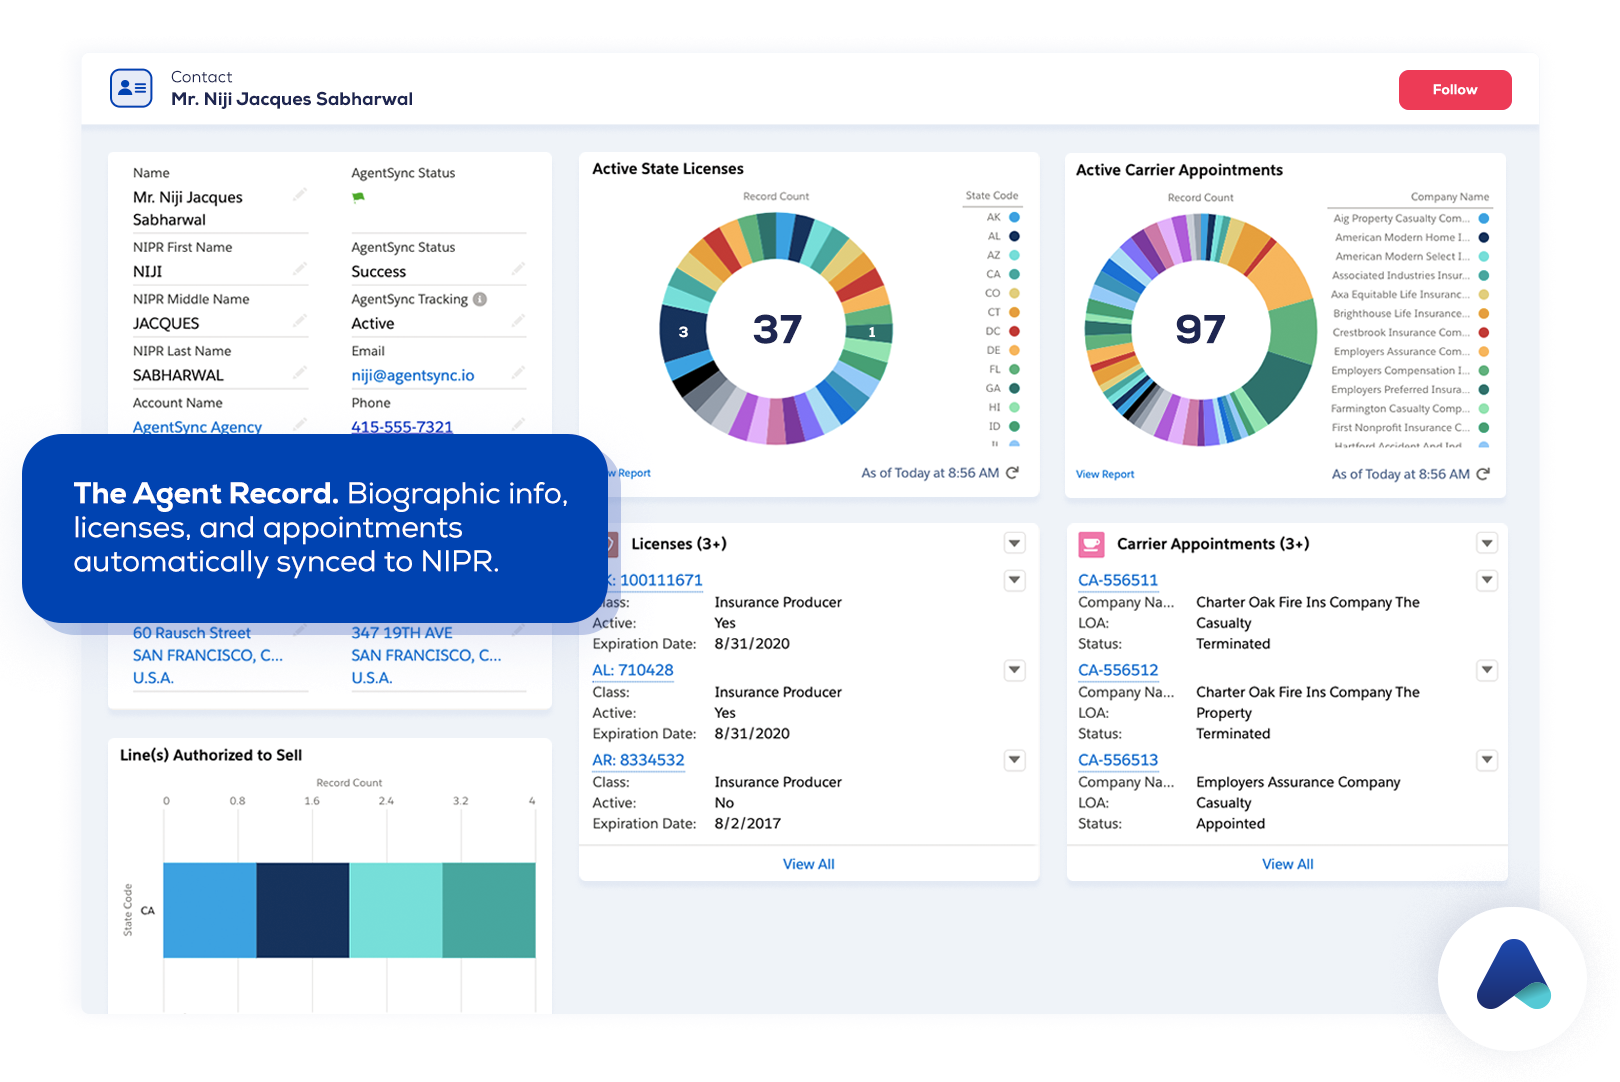Click the Carrier Appointments pink cup icon

pos(1091,544)
